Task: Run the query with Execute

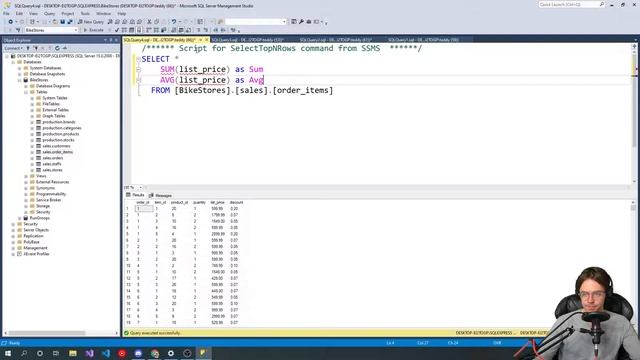Action: click(x=93, y=30)
